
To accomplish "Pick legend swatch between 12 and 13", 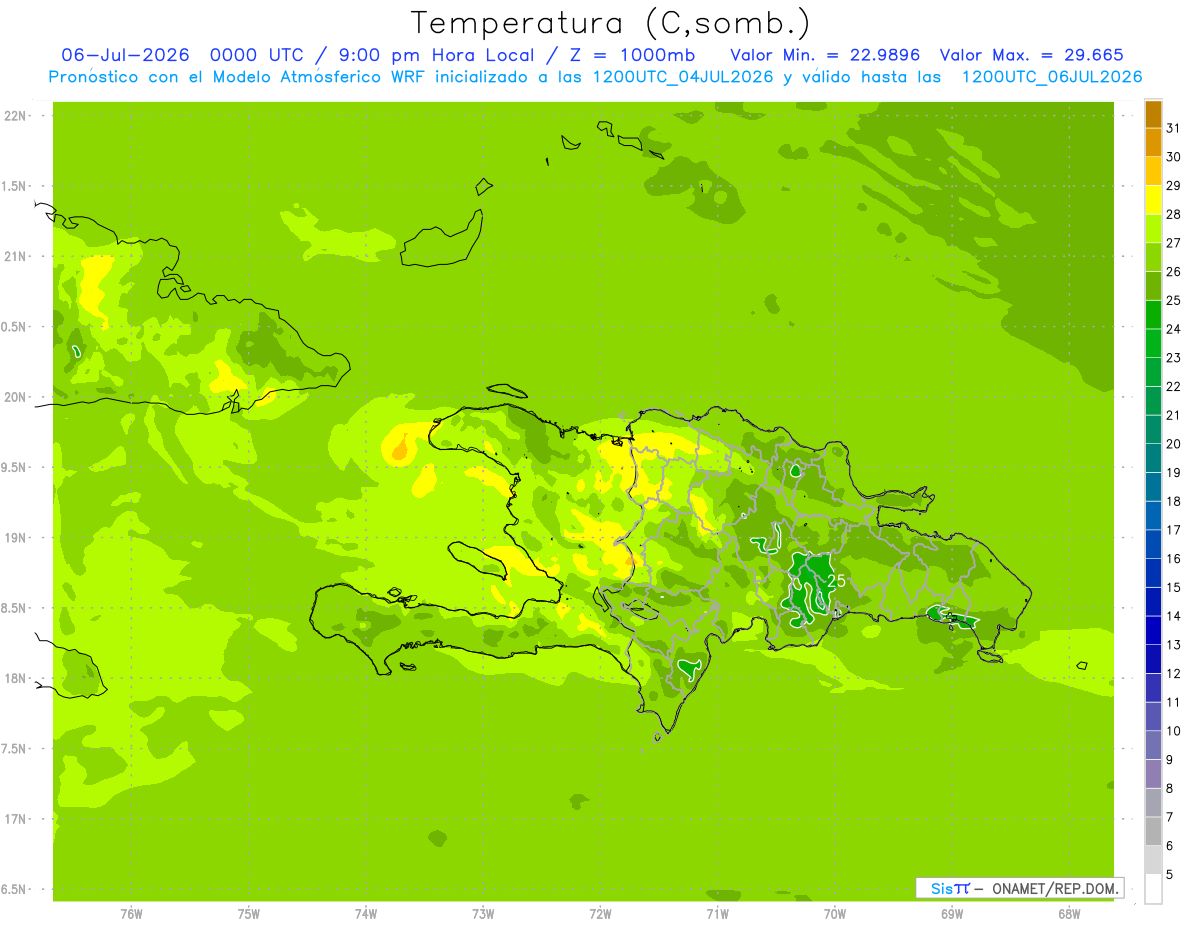I will 1153,659.
